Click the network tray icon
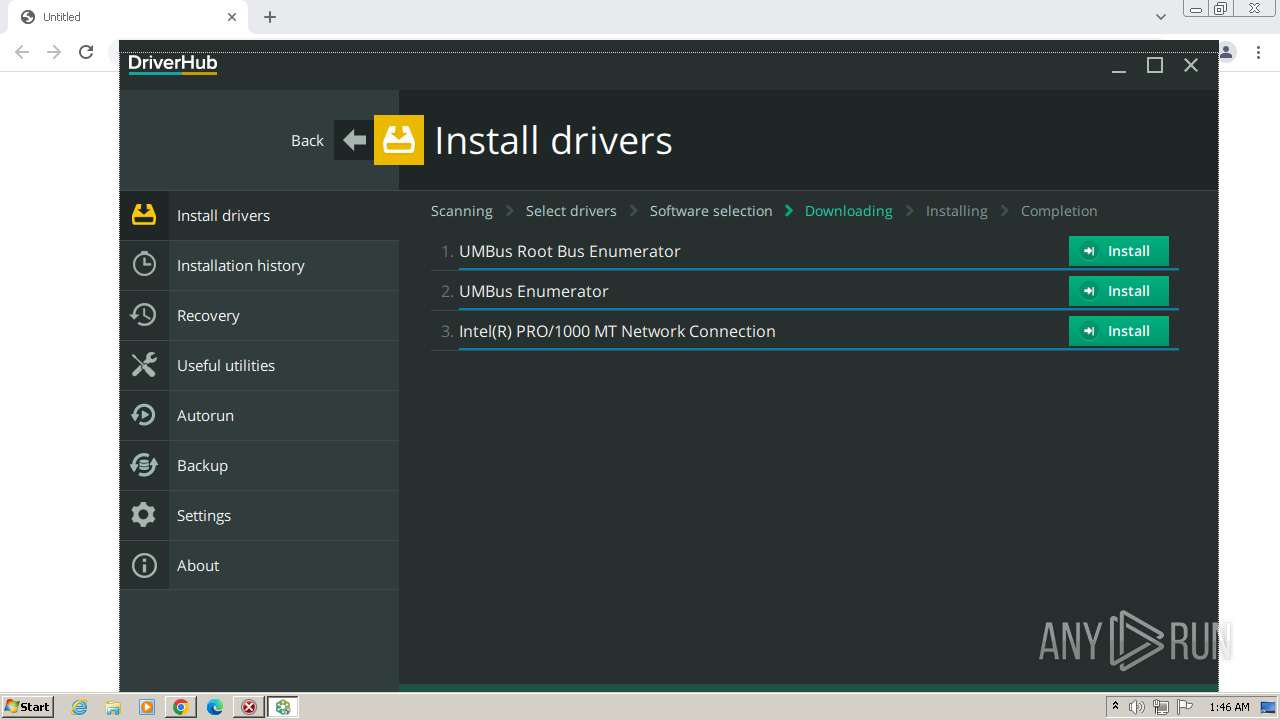The image size is (1280, 720). tap(1161, 707)
